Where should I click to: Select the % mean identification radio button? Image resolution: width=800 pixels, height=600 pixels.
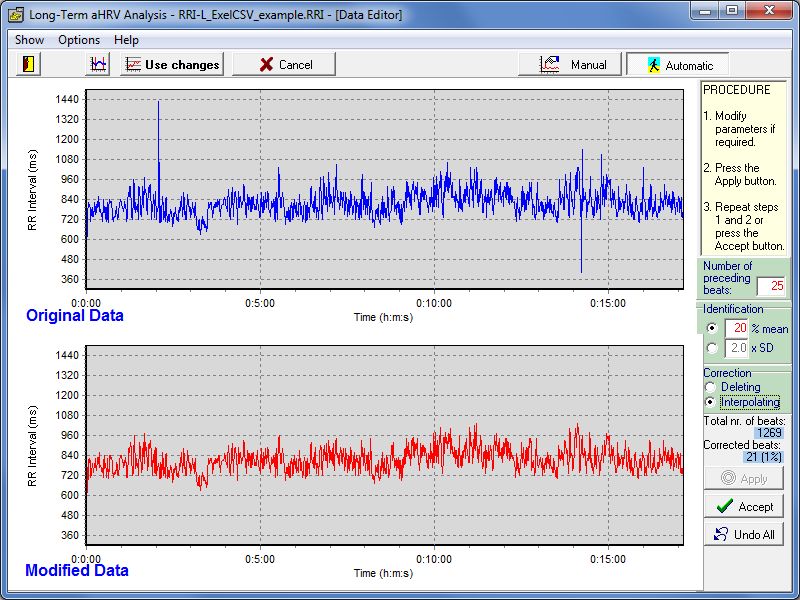[712, 328]
